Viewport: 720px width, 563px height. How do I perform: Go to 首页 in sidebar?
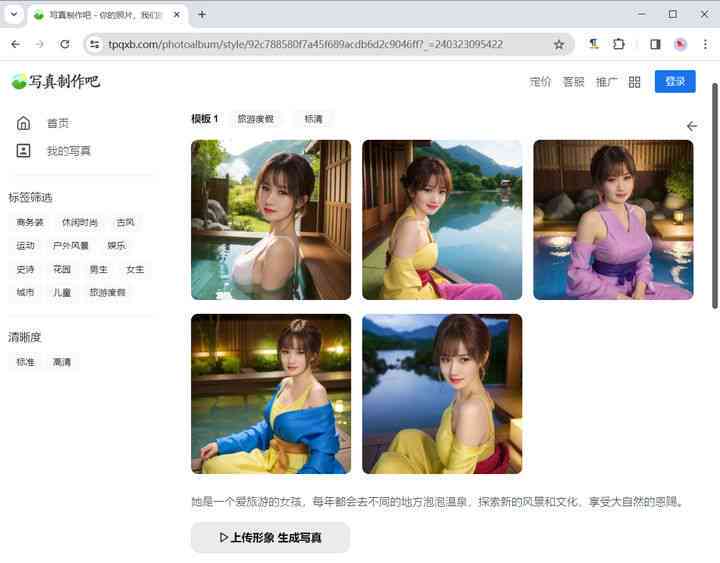click(x=58, y=123)
